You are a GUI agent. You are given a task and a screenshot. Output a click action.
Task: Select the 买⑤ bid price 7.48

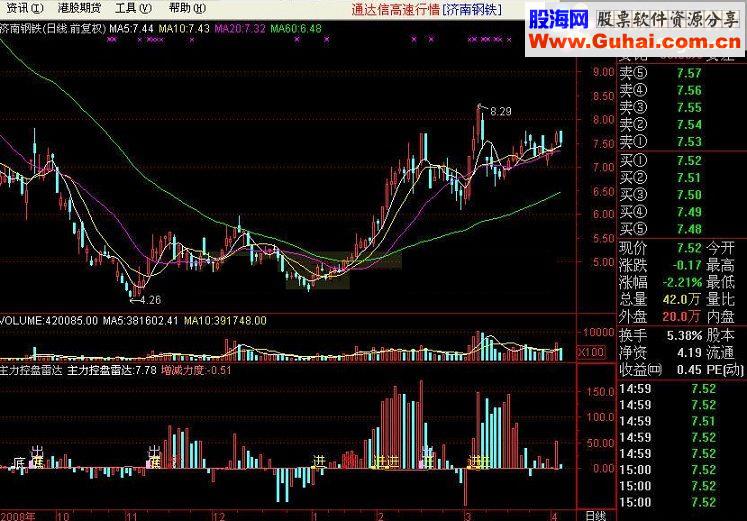[x=689, y=230]
